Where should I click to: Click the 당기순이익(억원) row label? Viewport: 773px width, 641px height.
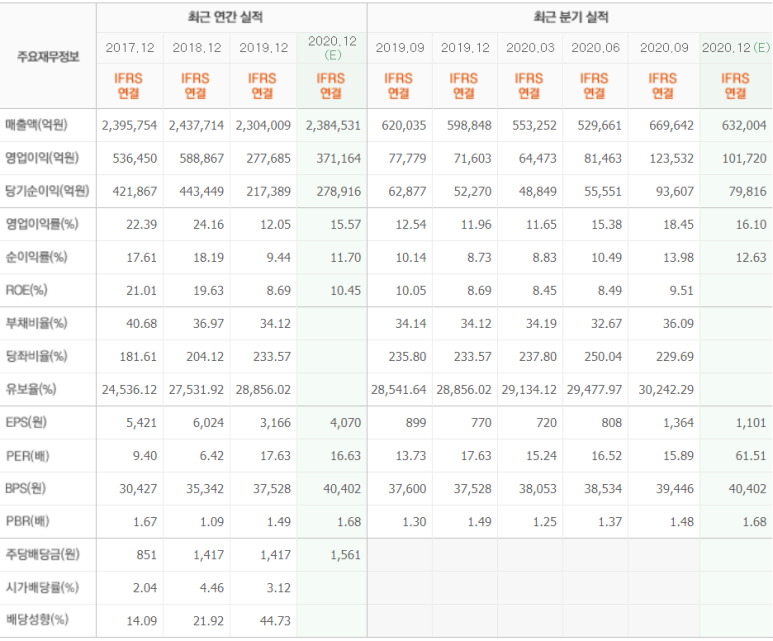pos(47,191)
